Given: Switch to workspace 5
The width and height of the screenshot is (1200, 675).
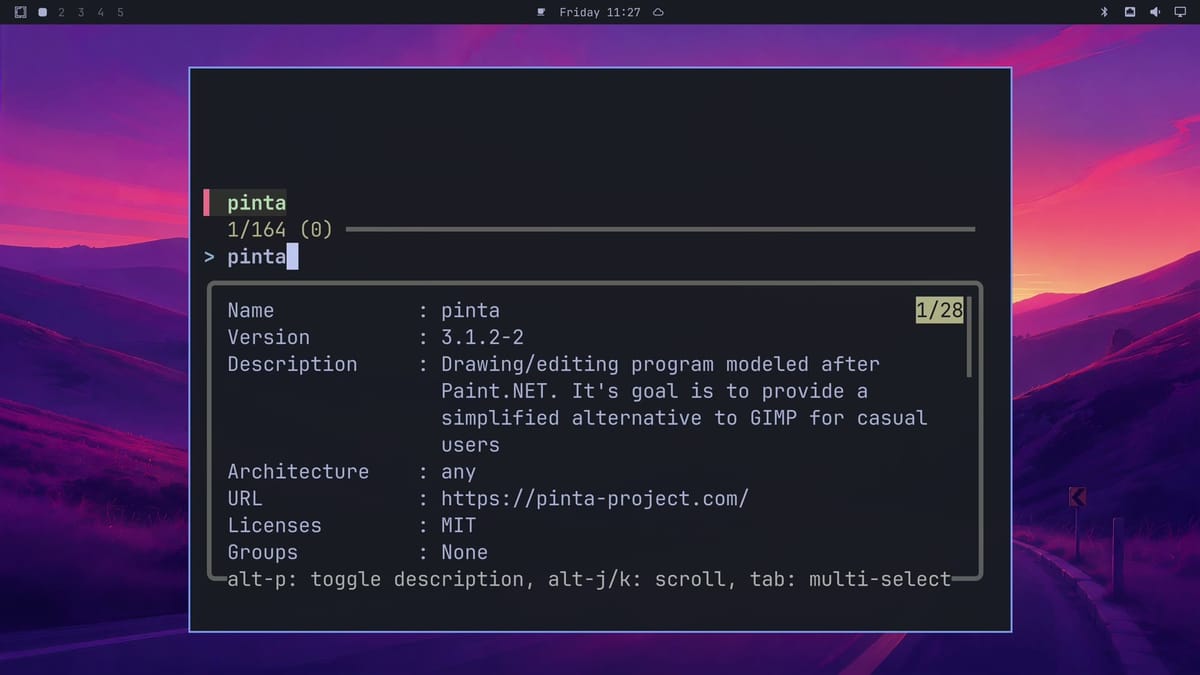Looking at the screenshot, I should 120,12.
